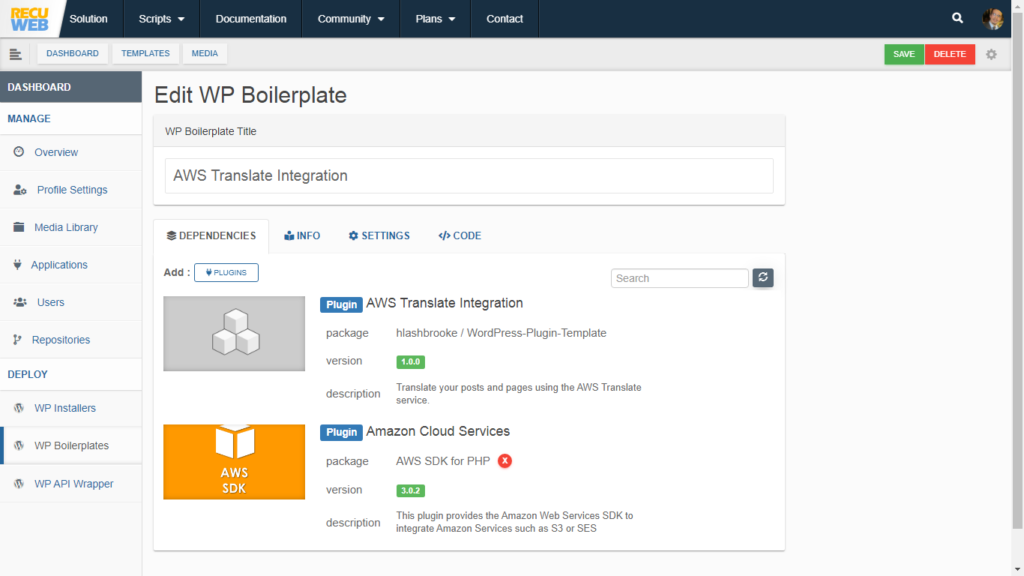This screenshot has height=576, width=1024.
Task: Click the RecuWeb logo
Action: pyautogui.click(x=29, y=18)
